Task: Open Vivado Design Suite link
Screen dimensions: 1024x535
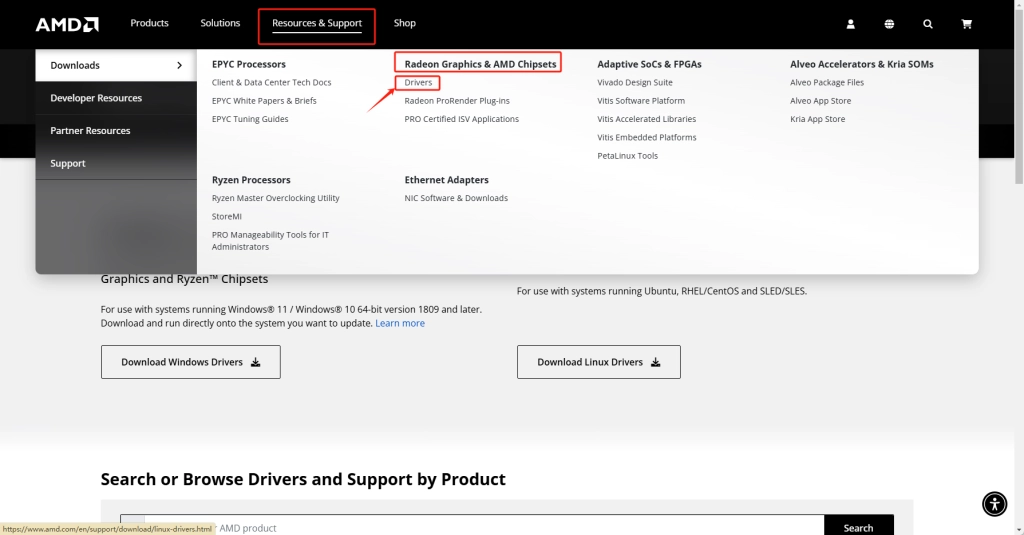Action: [634, 82]
